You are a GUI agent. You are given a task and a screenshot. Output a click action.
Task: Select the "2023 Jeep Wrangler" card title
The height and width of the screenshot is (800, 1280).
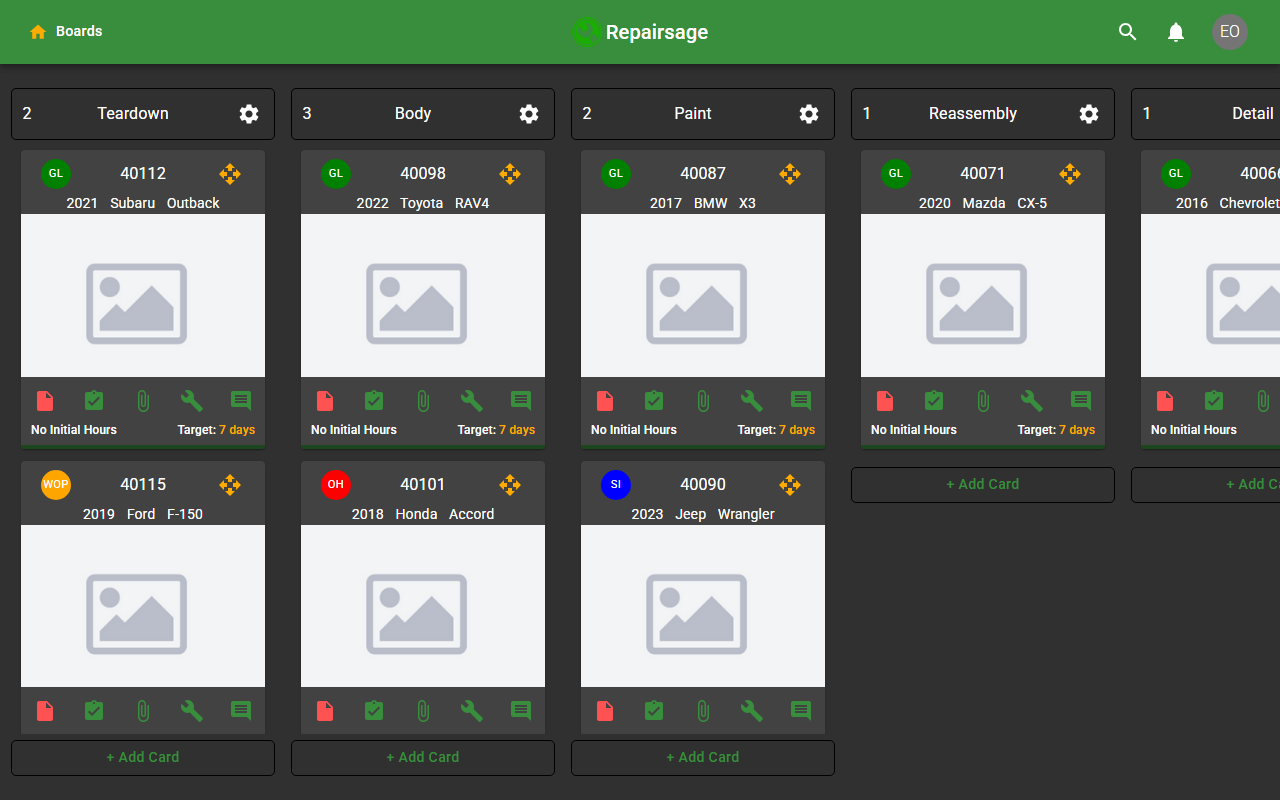coord(703,515)
